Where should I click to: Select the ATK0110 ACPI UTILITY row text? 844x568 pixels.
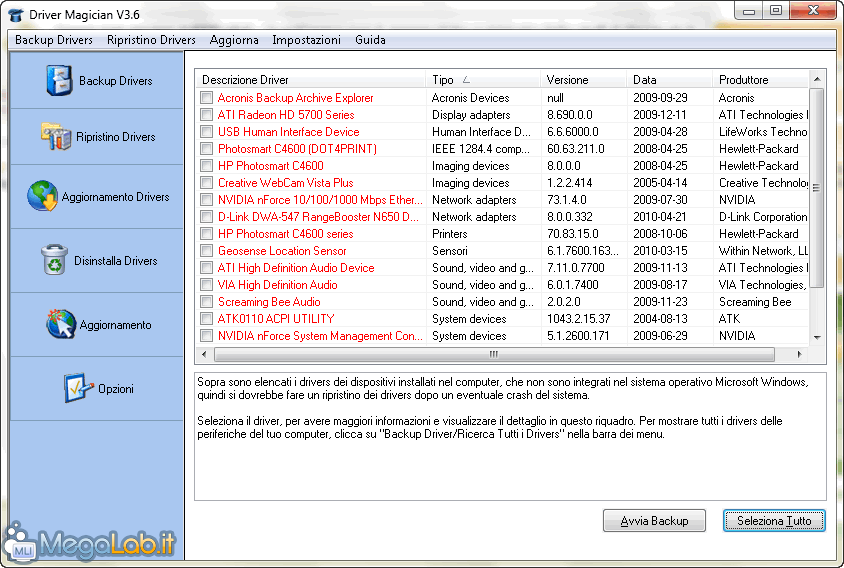(x=276, y=319)
